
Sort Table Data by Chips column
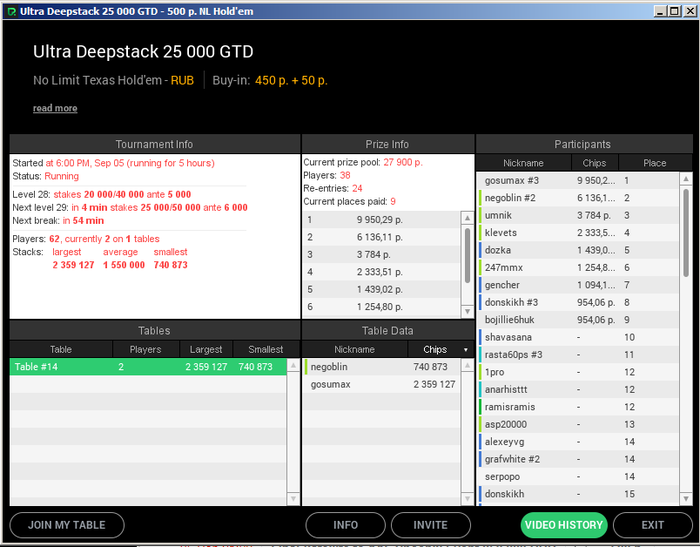[x=441, y=349]
